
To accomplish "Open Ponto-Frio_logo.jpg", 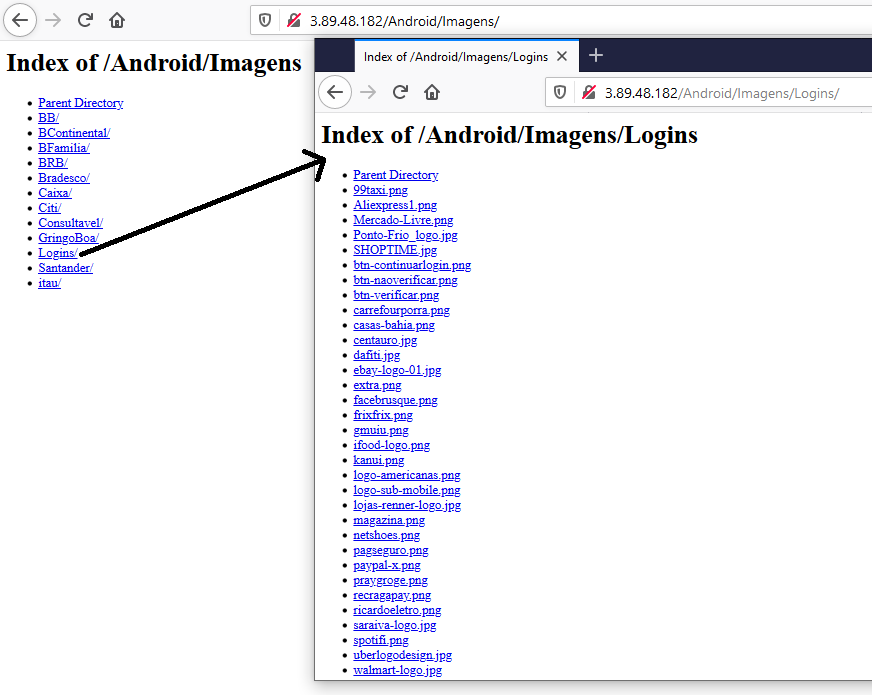I will click(405, 235).
